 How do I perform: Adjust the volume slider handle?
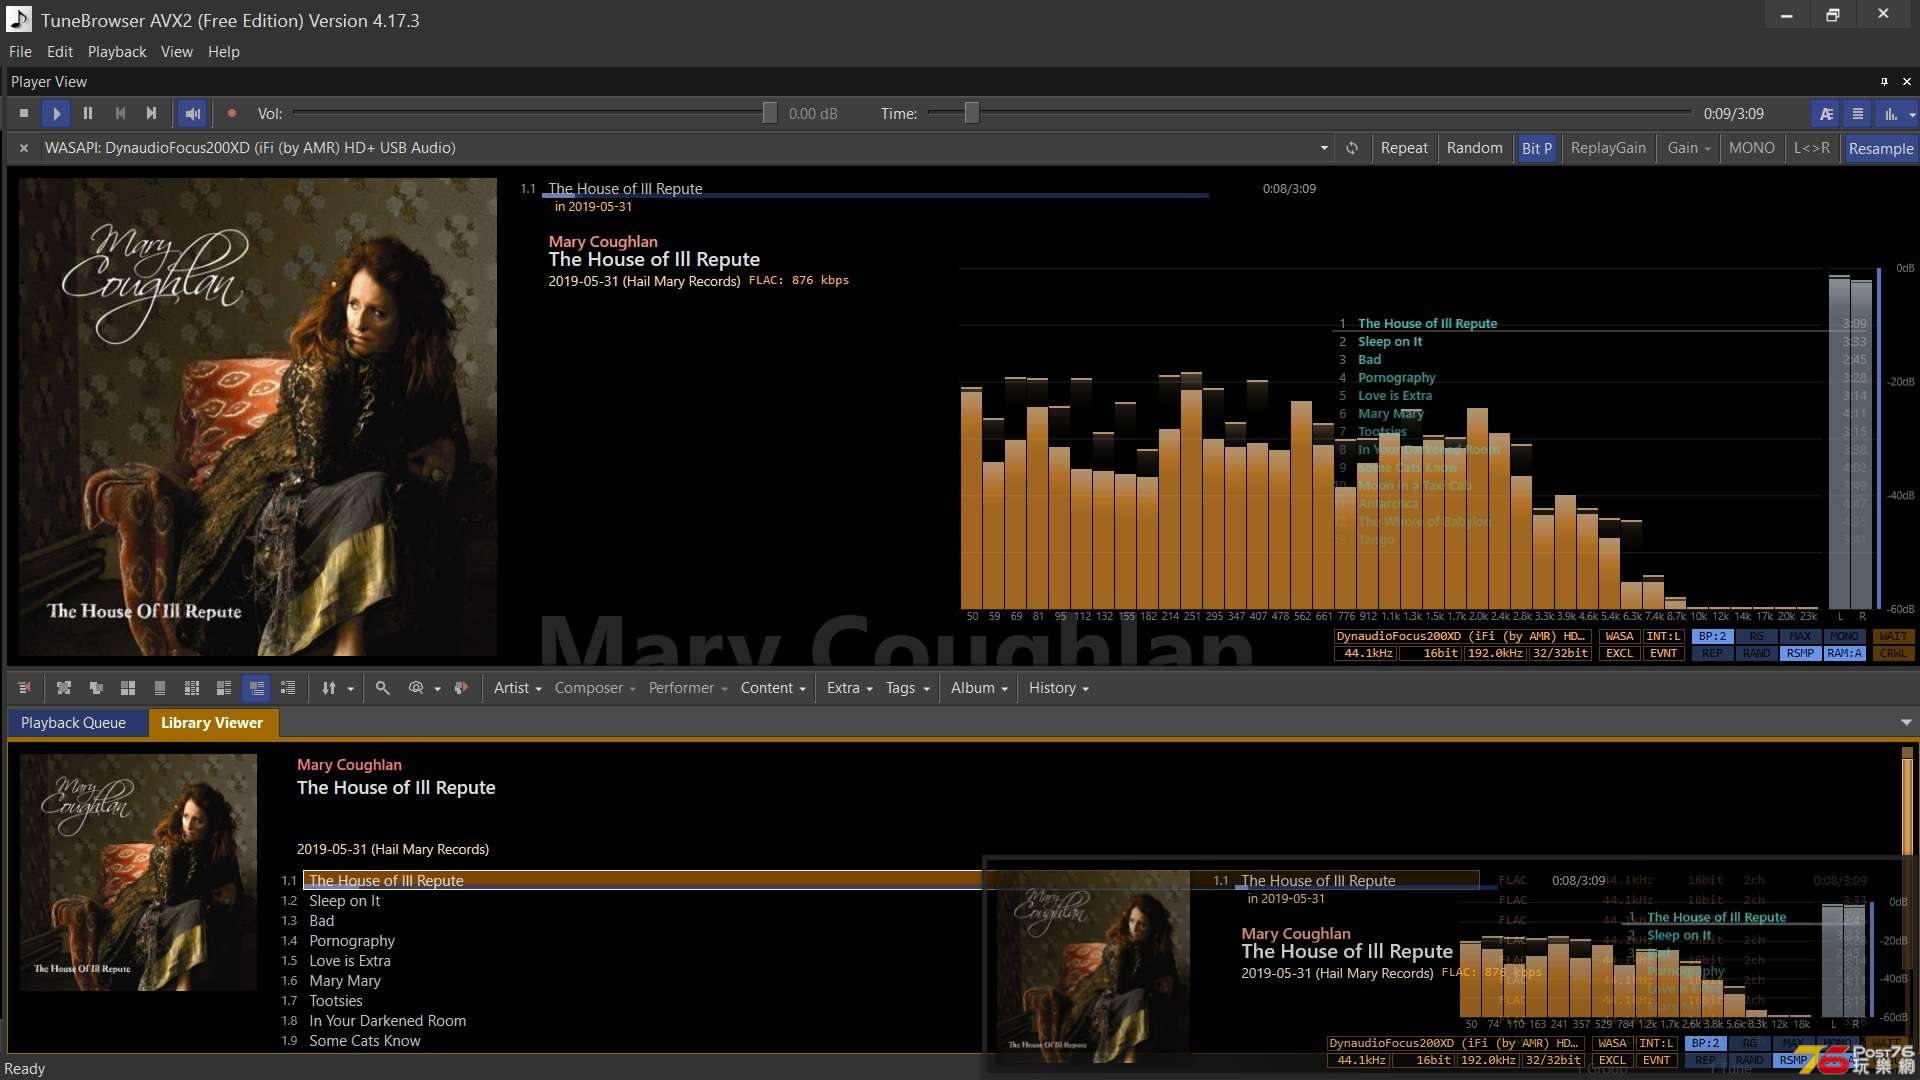tap(769, 114)
